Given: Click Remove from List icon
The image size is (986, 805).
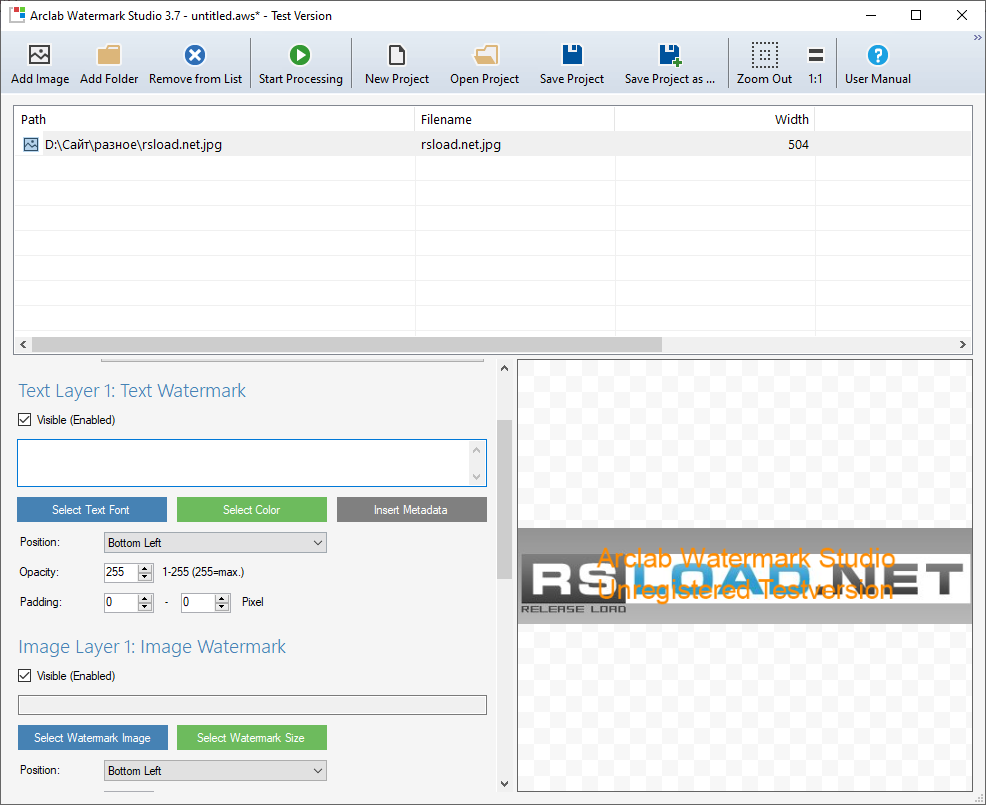Looking at the screenshot, I should pos(195,55).
